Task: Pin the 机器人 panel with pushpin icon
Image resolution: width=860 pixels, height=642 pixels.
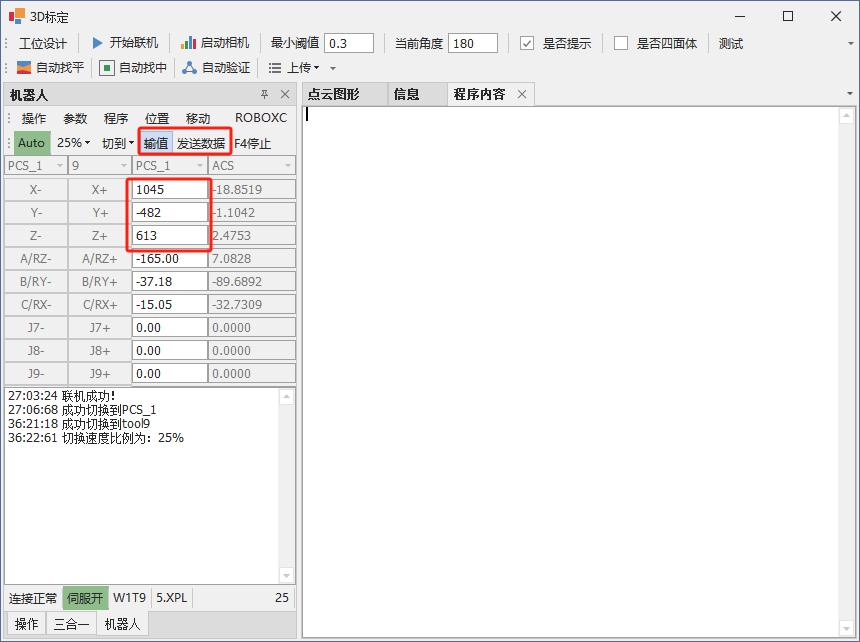Action: (x=265, y=95)
